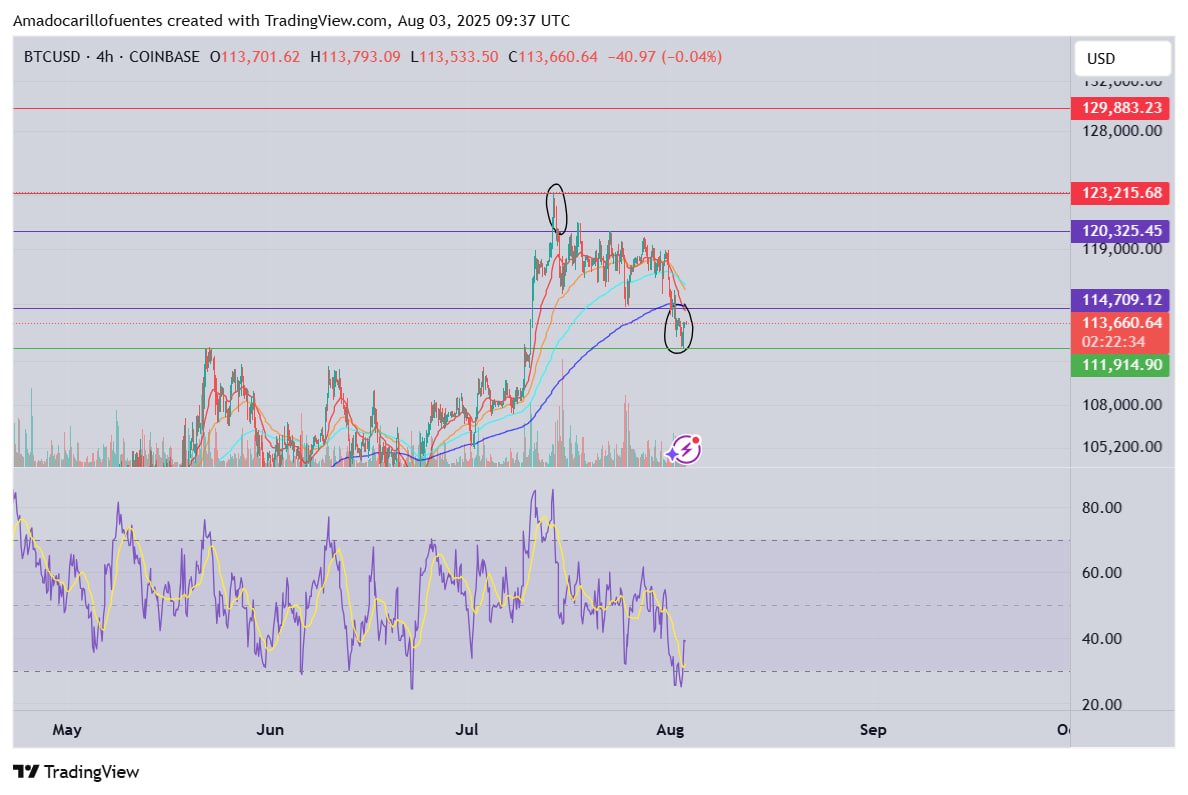Image resolution: width=1188 pixels, height=795 pixels.
Task: Click the red 129,883.23 resistance price label
Action: [1120, 108]
